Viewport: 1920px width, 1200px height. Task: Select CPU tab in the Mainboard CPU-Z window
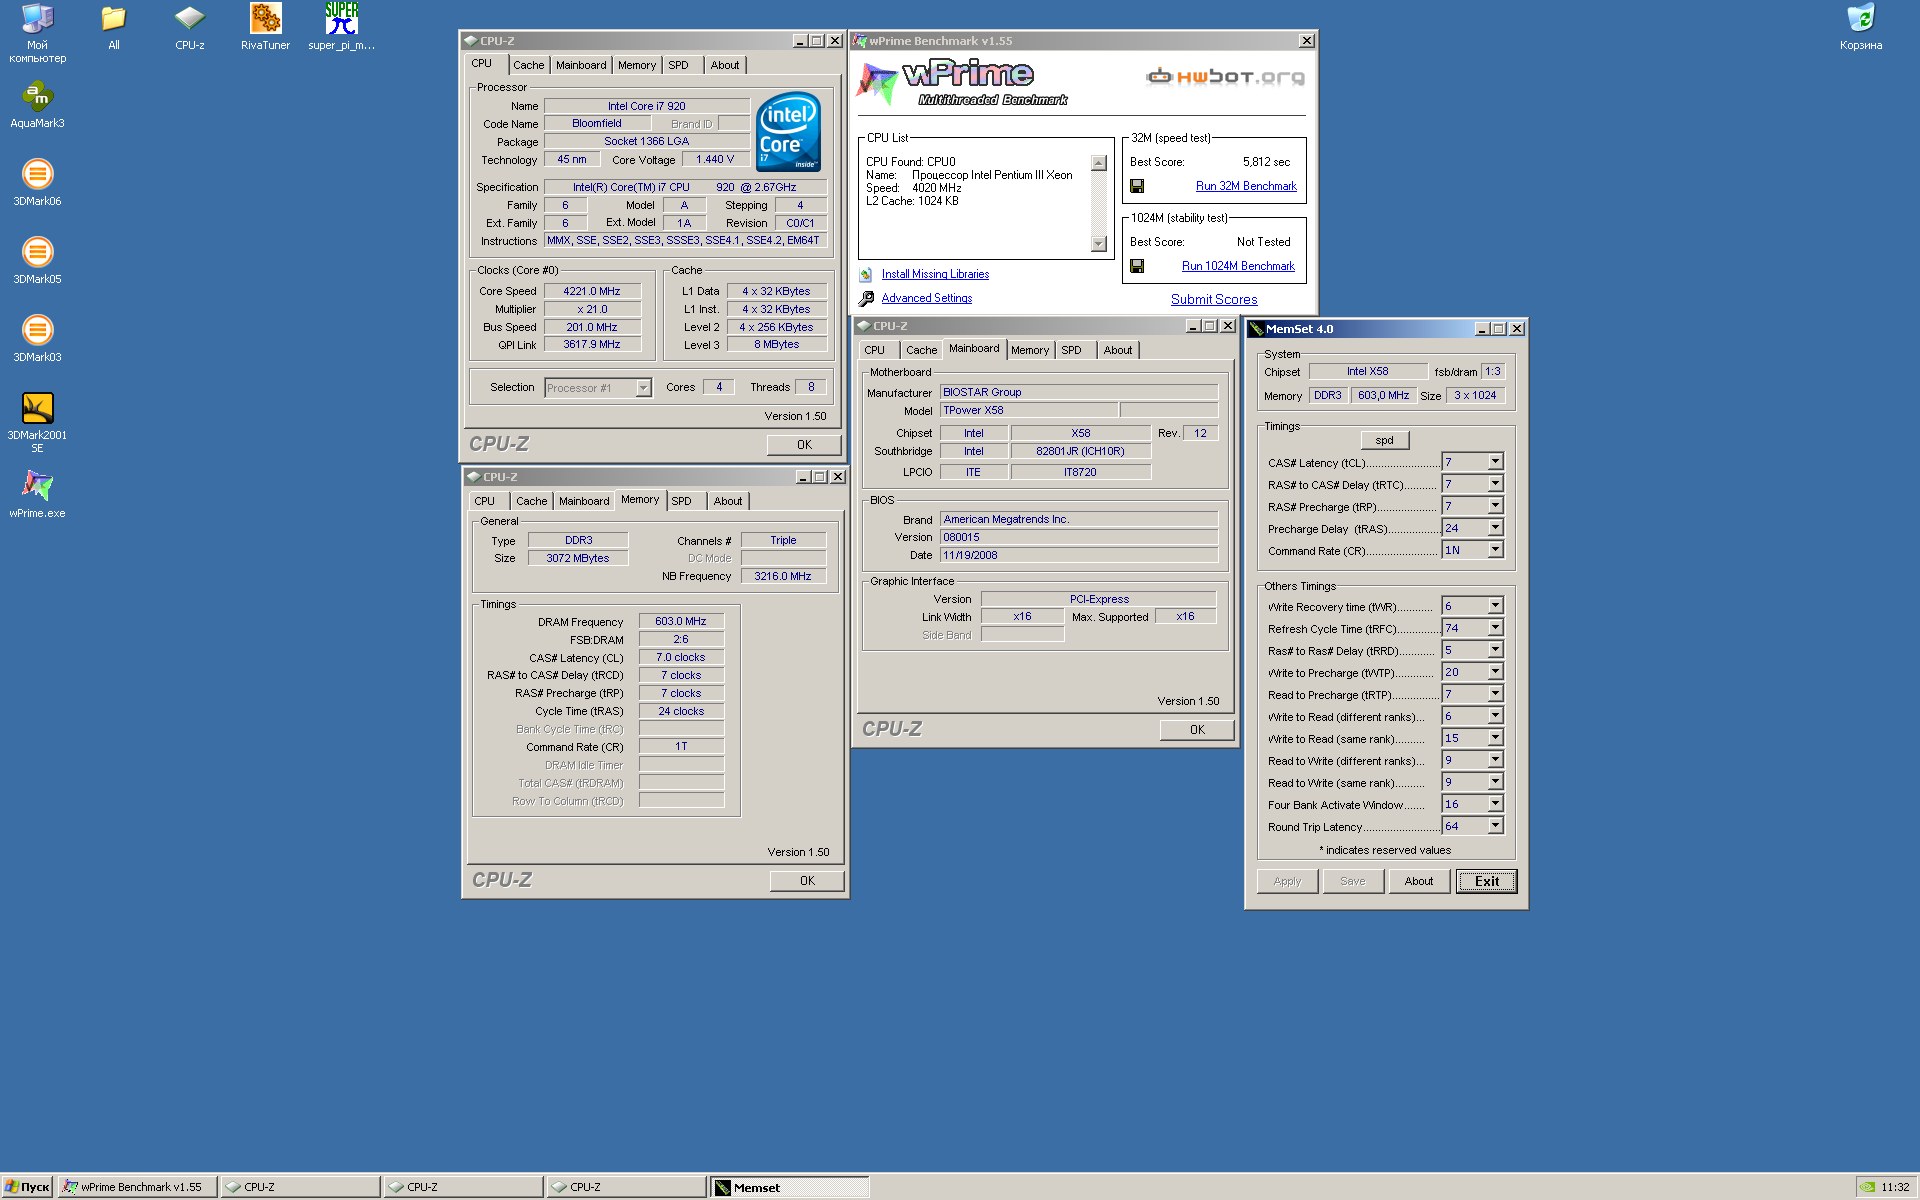click(875, 350)
